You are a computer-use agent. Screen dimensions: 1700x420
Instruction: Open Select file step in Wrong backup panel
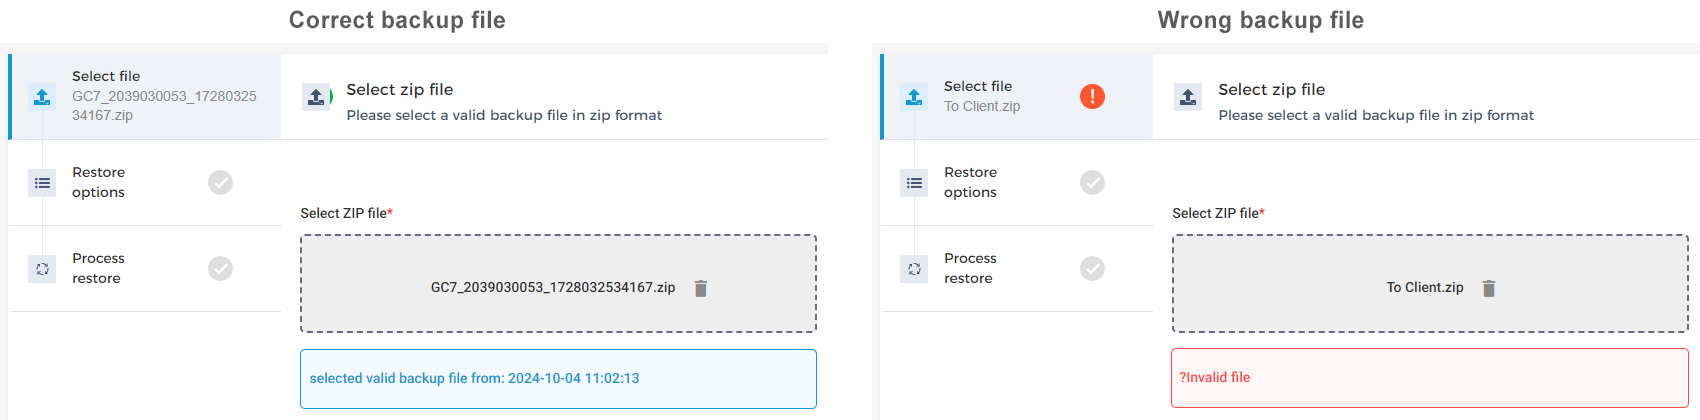point(1018,96)
